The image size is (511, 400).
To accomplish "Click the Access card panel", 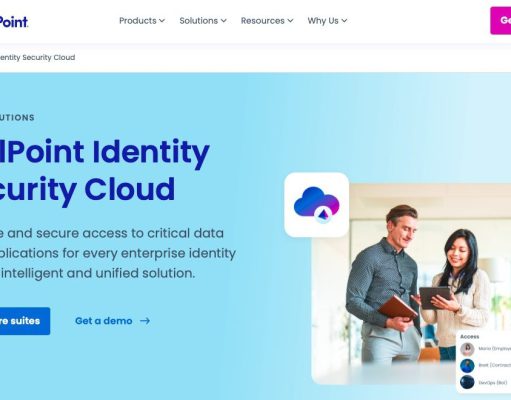I will (483, 362).
